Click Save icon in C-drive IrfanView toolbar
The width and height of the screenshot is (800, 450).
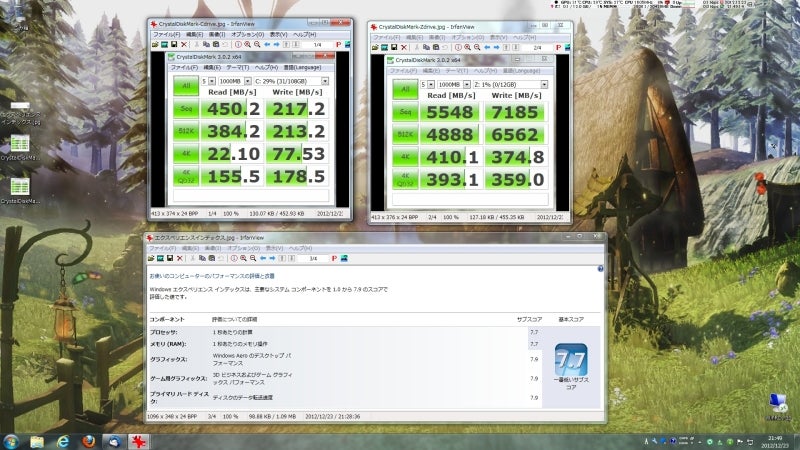pyautogui.click(x=174, y=45)
